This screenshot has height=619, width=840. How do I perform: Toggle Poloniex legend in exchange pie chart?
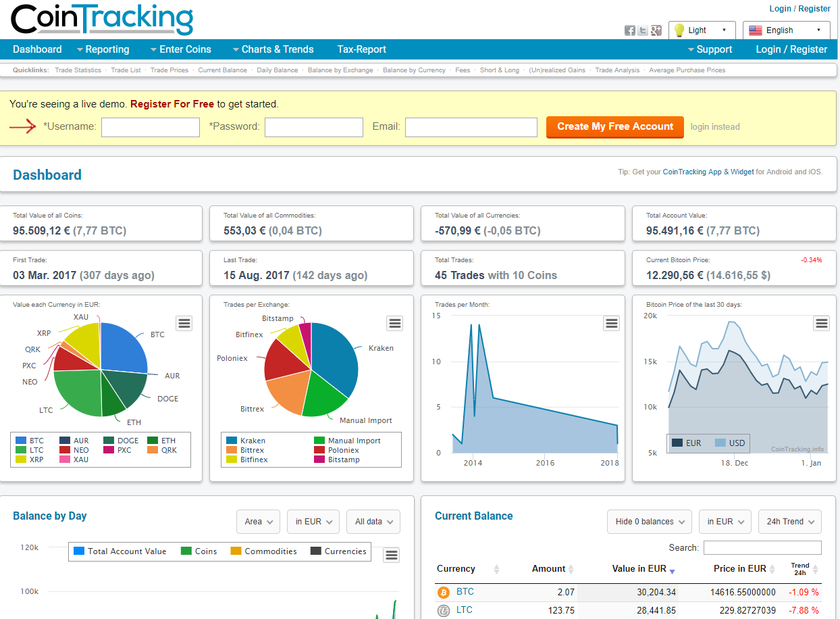[x=336, y=450]
